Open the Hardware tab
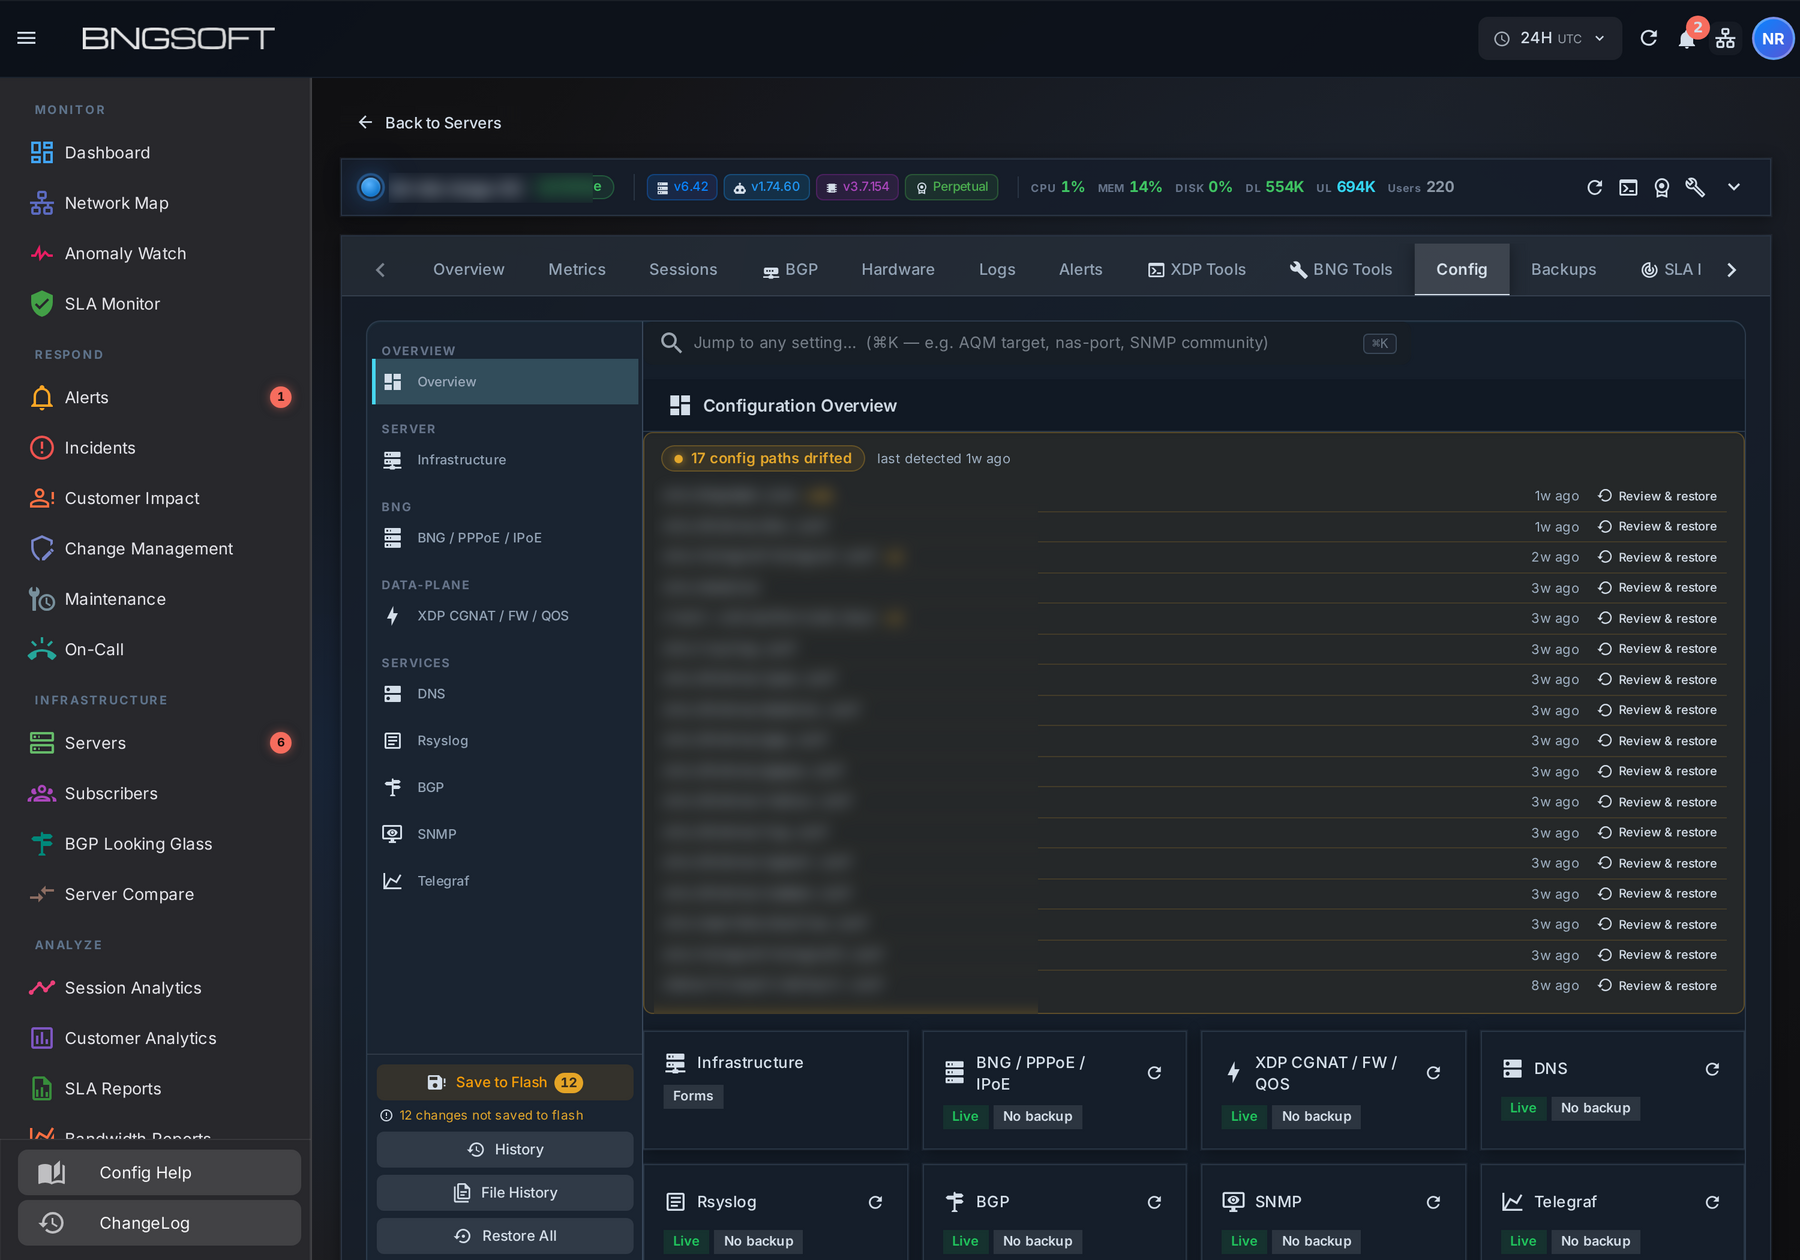 [x=898, y=269]
